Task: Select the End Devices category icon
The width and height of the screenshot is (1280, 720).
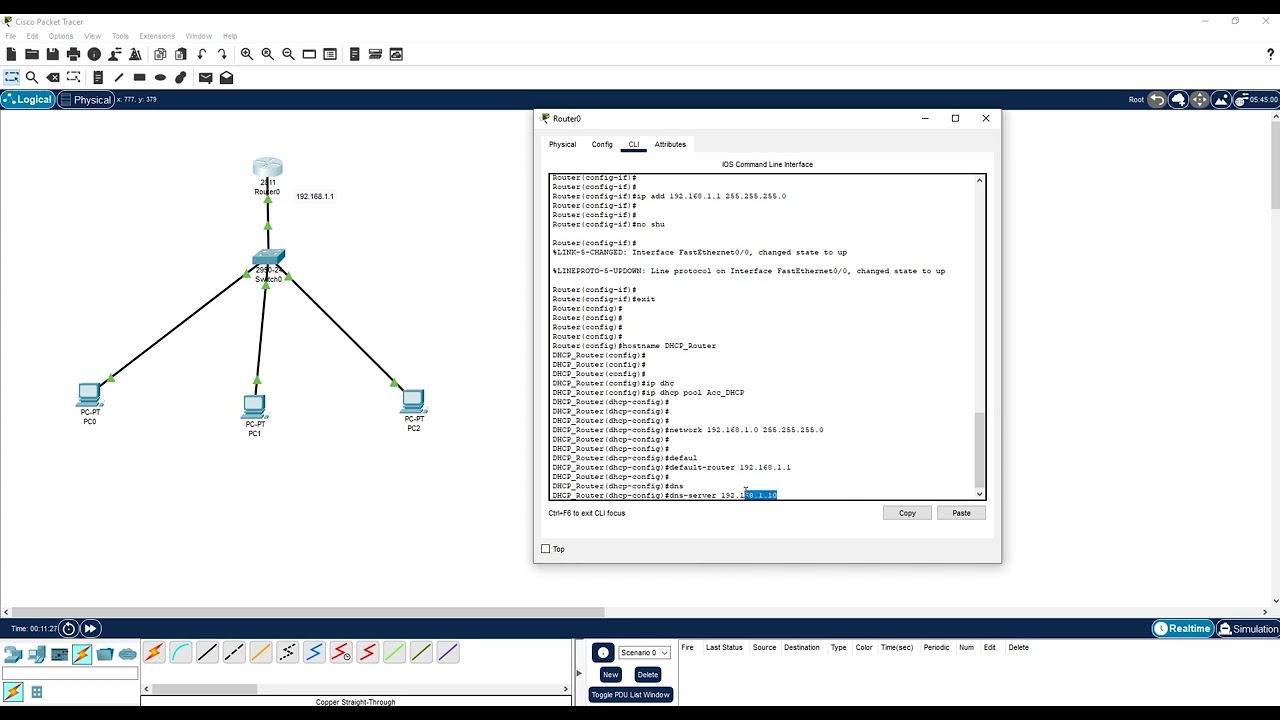Action: tap(36, 654)
